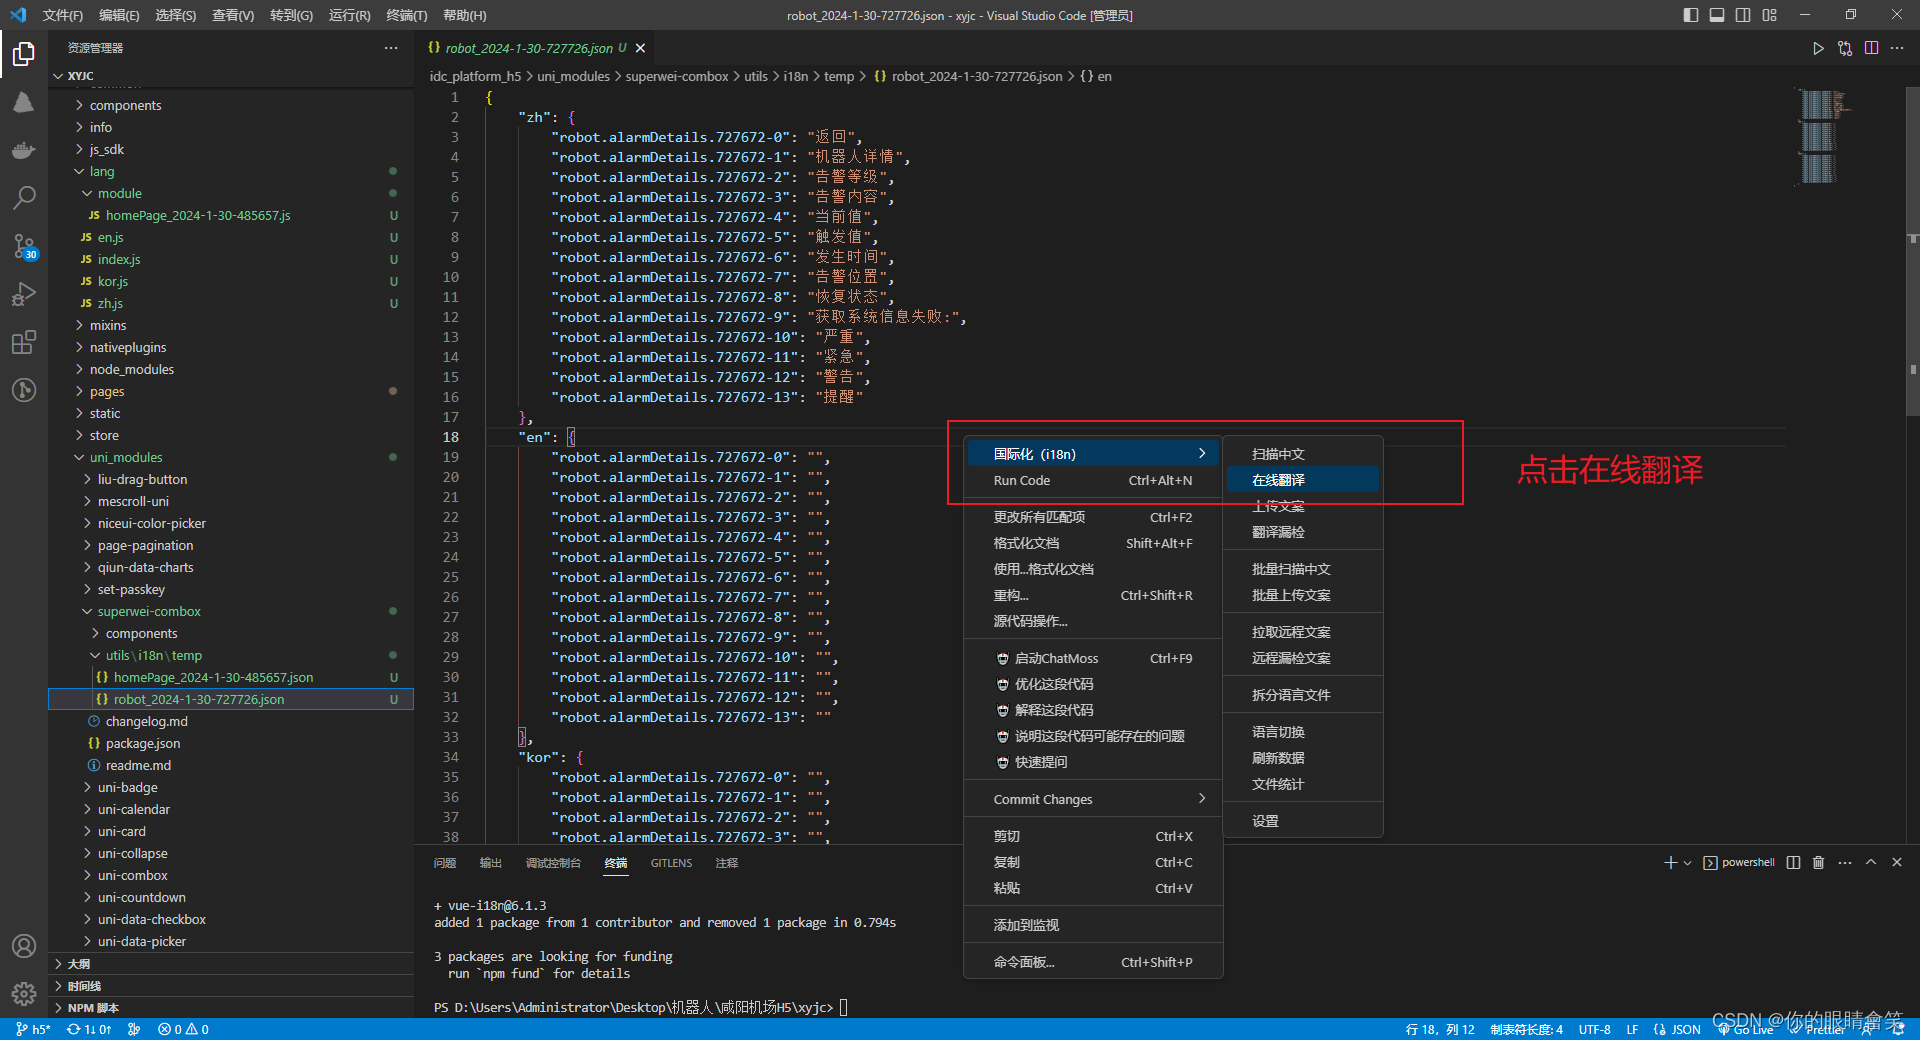The image size is (1920, 1040).
Task: Choose 拉取远程文案 in submenu
Action: tap(1302, 632)
